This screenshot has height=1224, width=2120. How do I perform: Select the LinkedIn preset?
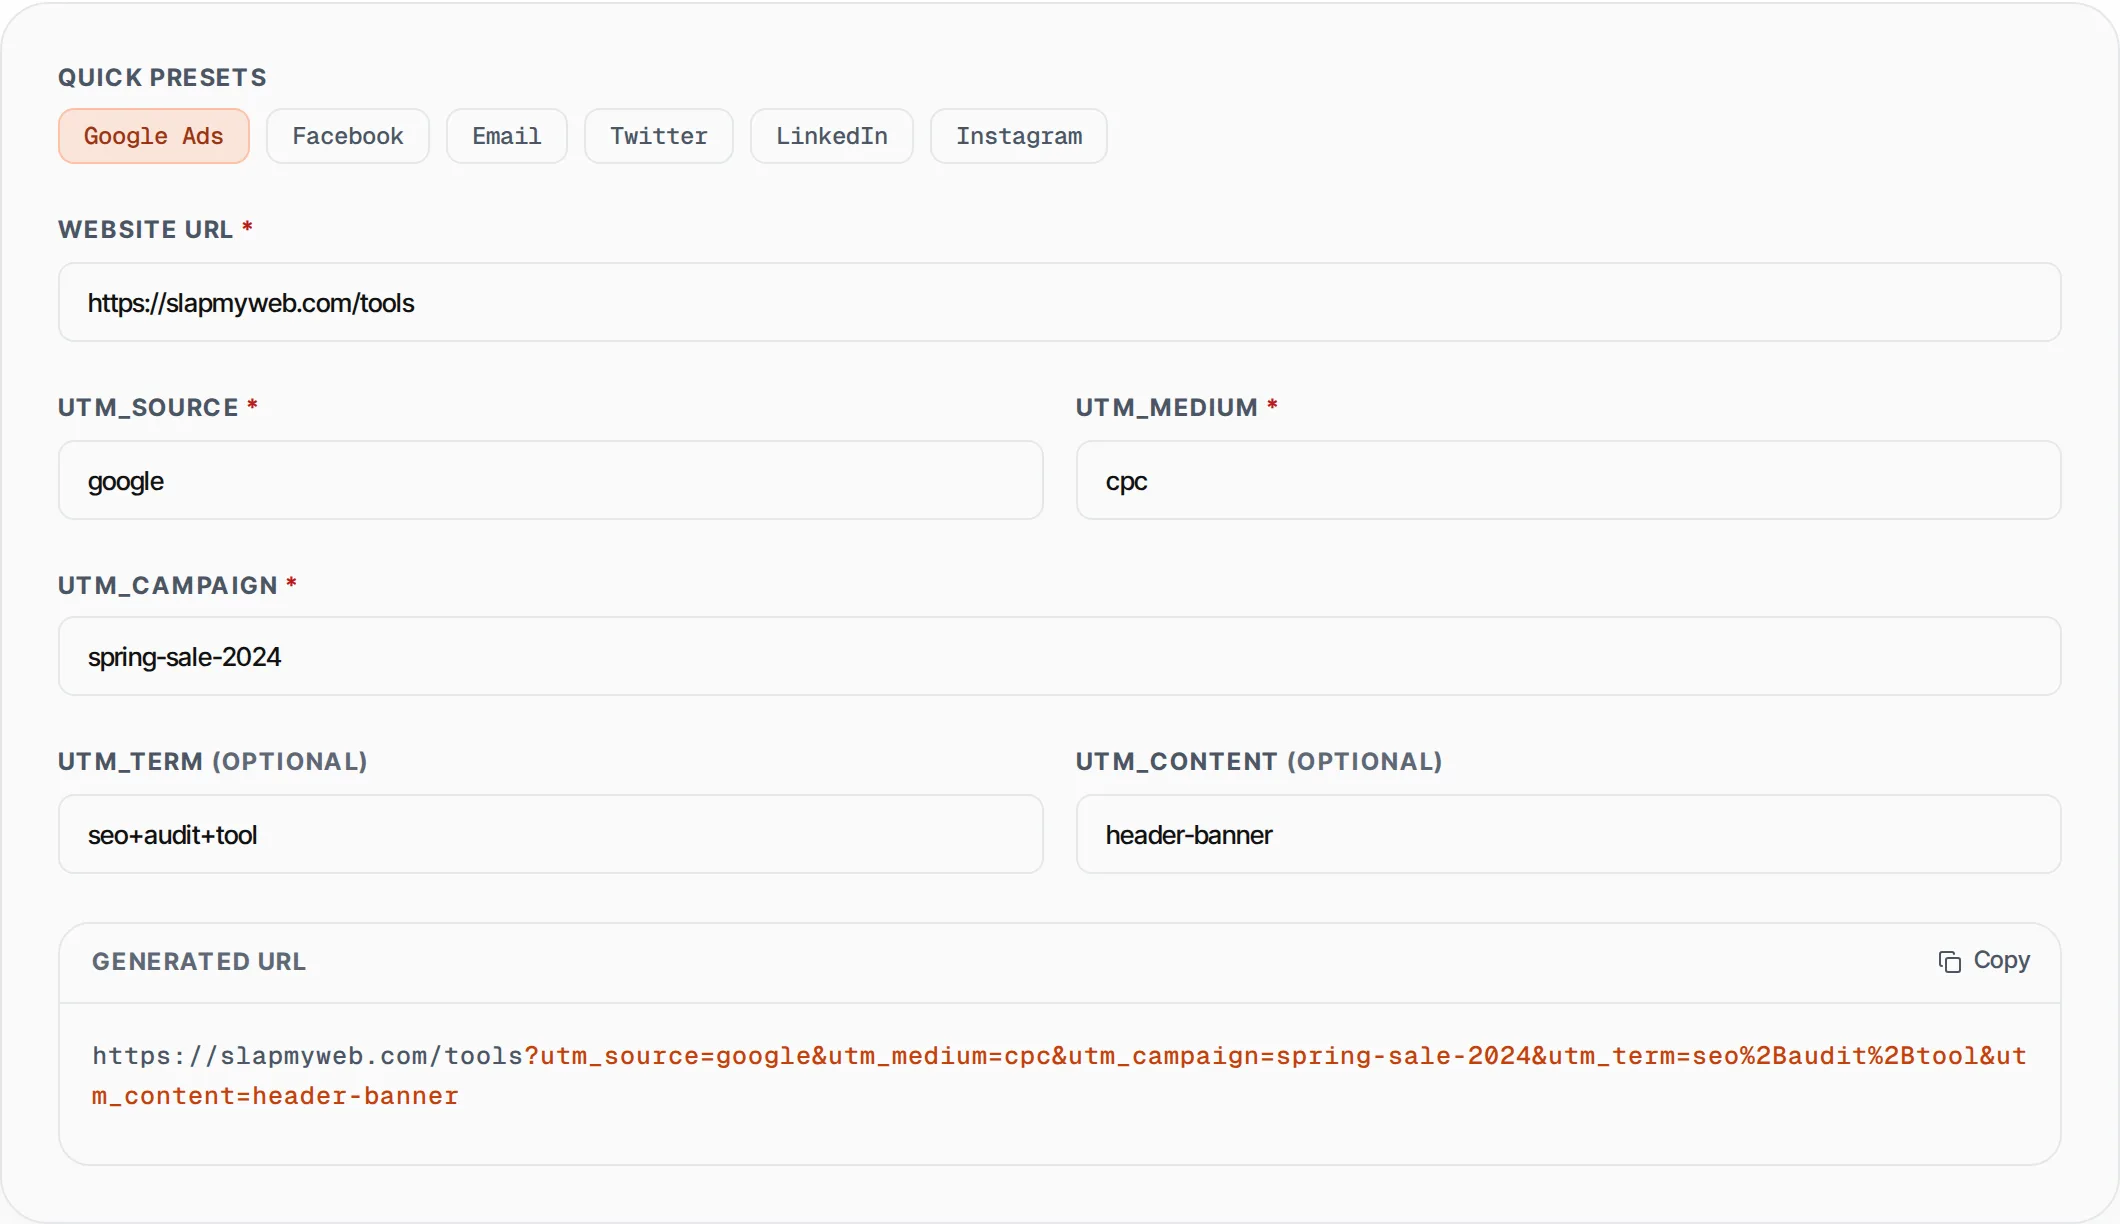click(832, 136)
